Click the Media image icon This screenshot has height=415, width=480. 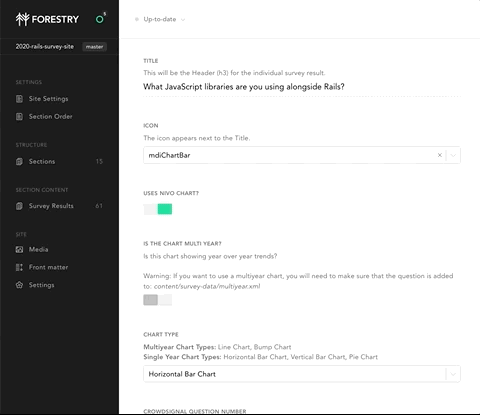pyautogui.click(x=19, y=249)
